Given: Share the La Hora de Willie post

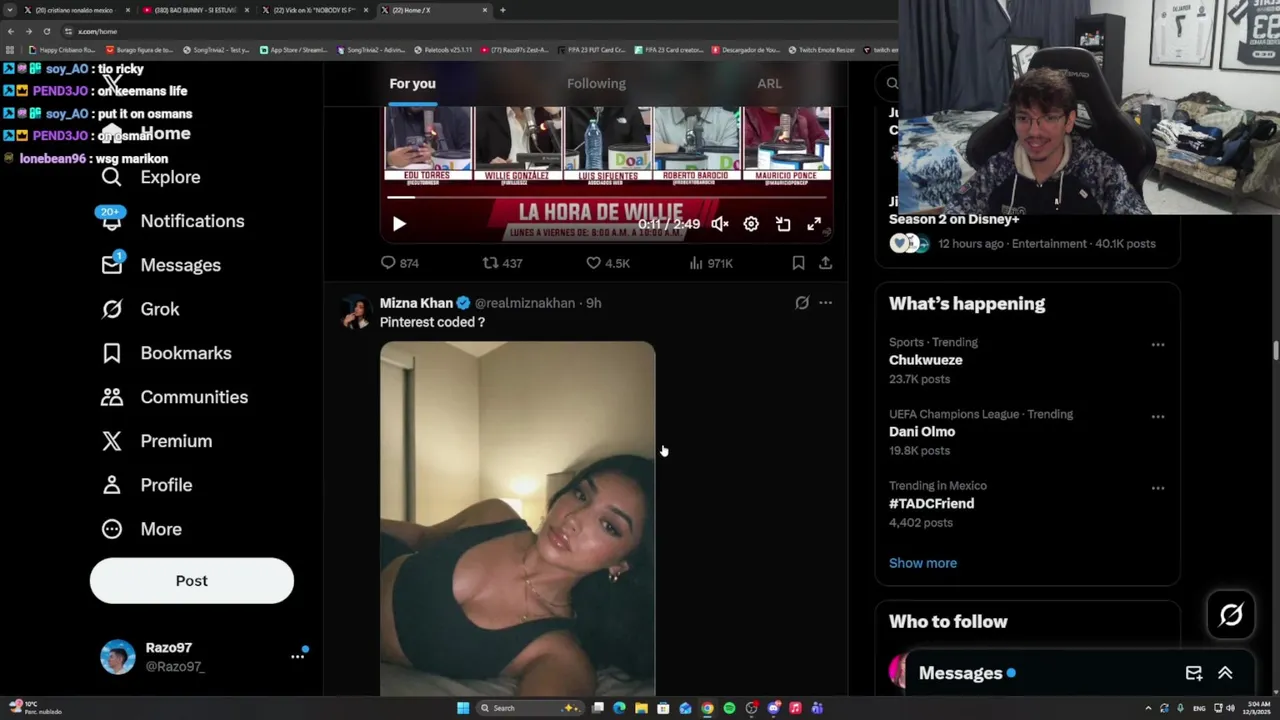Looking at the screenshot, I should pos(825,263).
